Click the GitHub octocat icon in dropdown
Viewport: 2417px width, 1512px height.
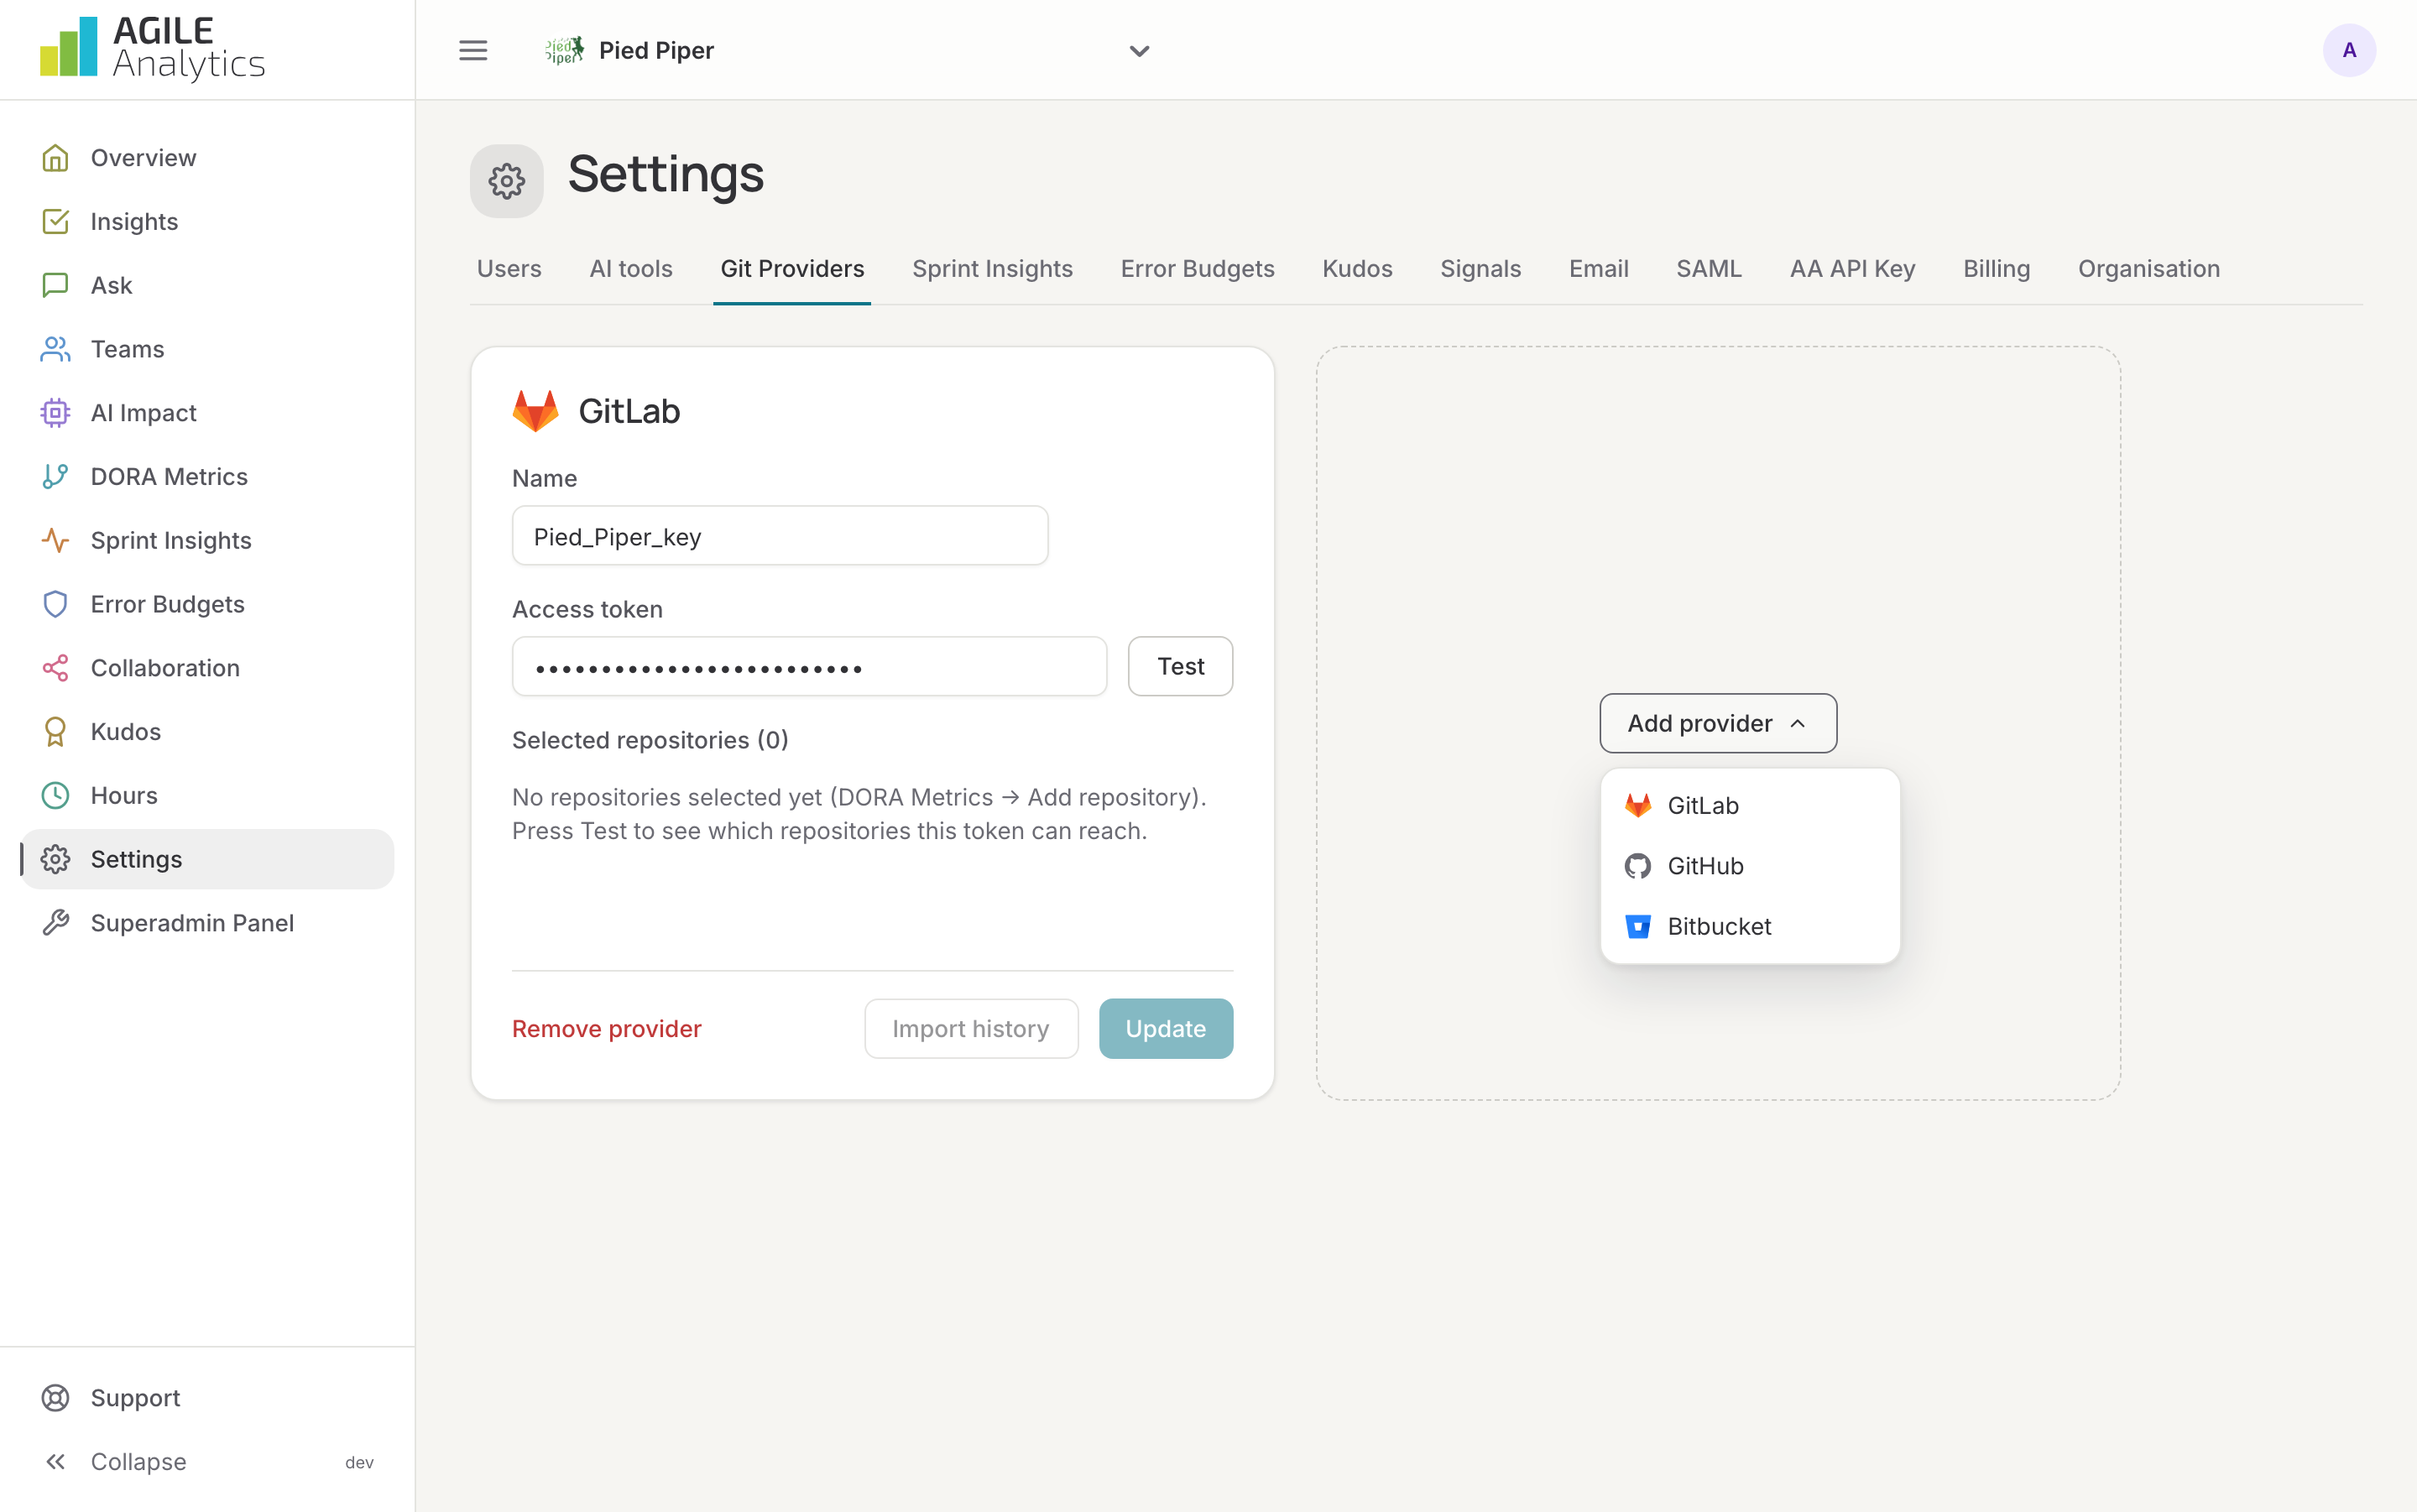[1638, 866]
